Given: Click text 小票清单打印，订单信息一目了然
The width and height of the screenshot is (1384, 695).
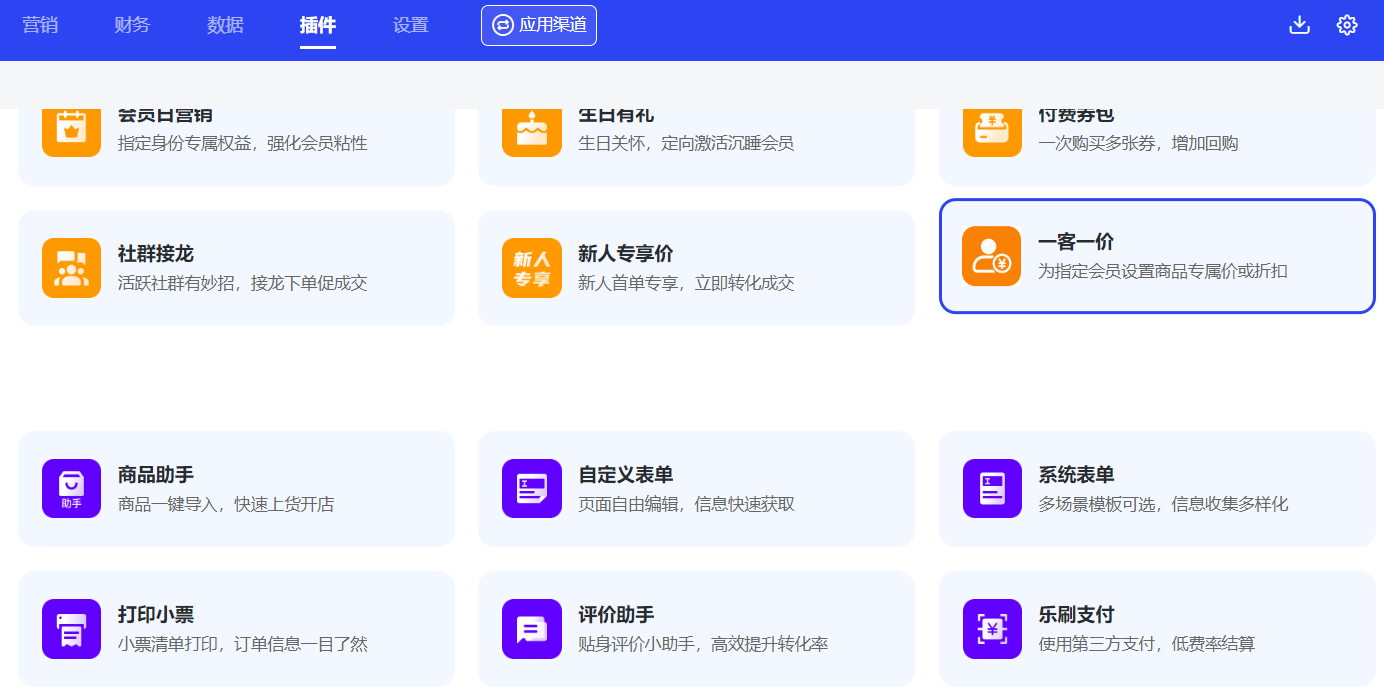Looking at the screenshot, I should (x=243, y=644).
